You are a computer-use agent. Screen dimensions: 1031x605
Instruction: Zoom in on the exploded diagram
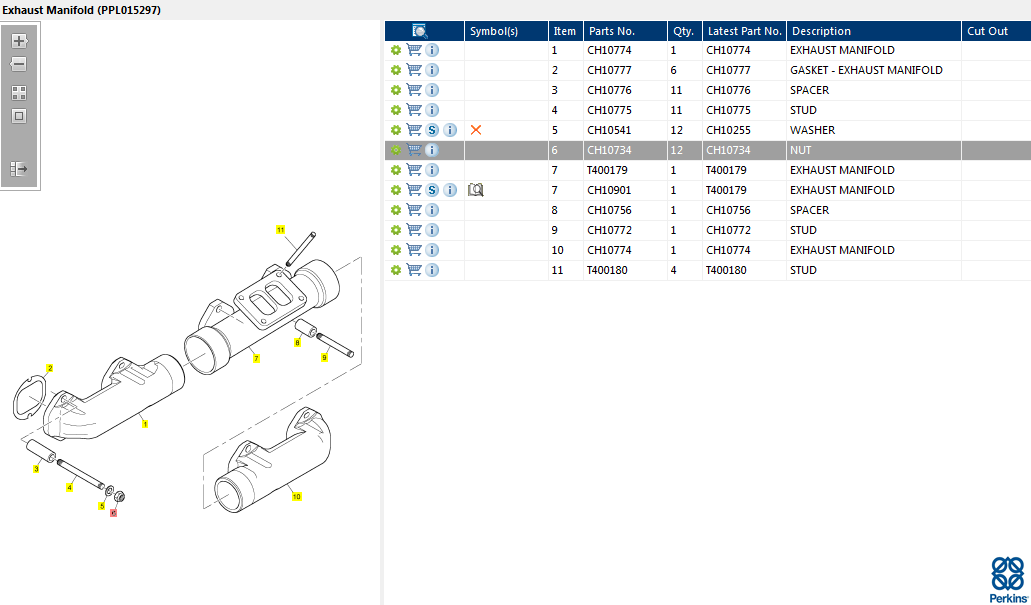click(x=19, y=41)
